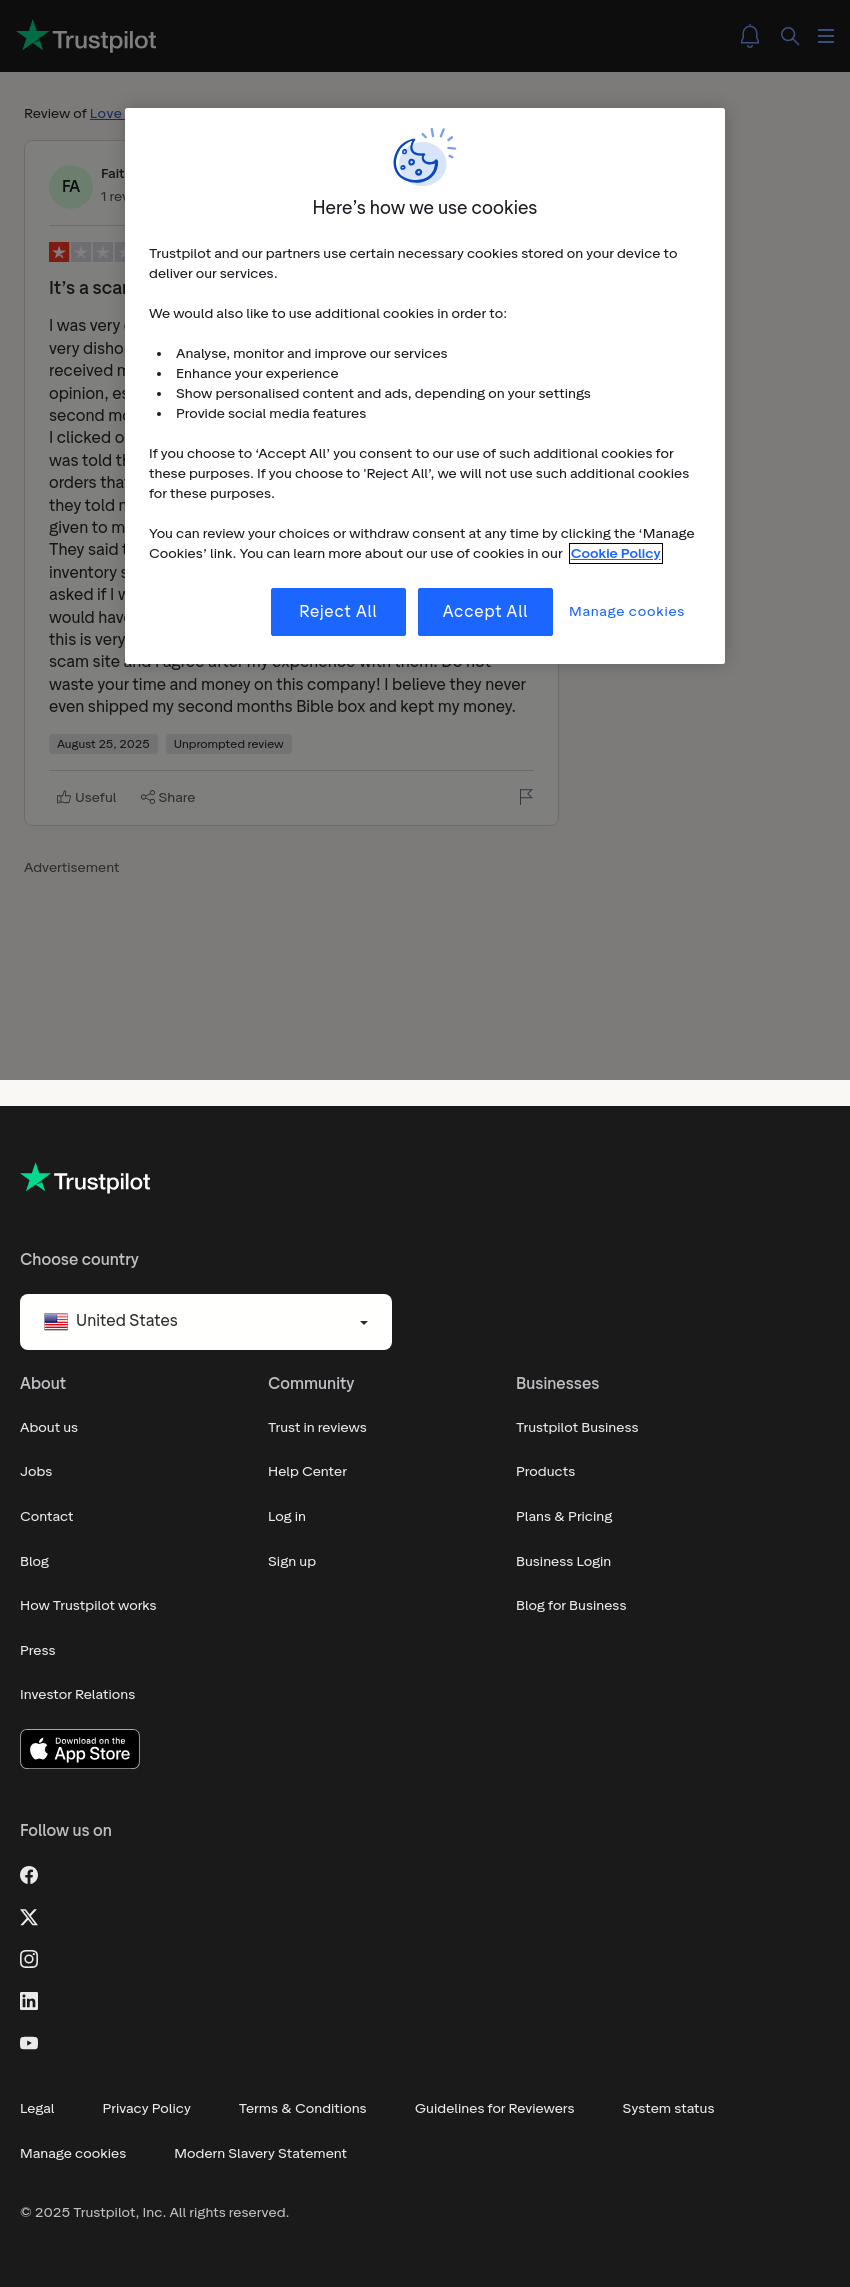Viewport: 850px width, 2287px height.
Task: Open the Investor Relations link
Action: pos(78,1695)
